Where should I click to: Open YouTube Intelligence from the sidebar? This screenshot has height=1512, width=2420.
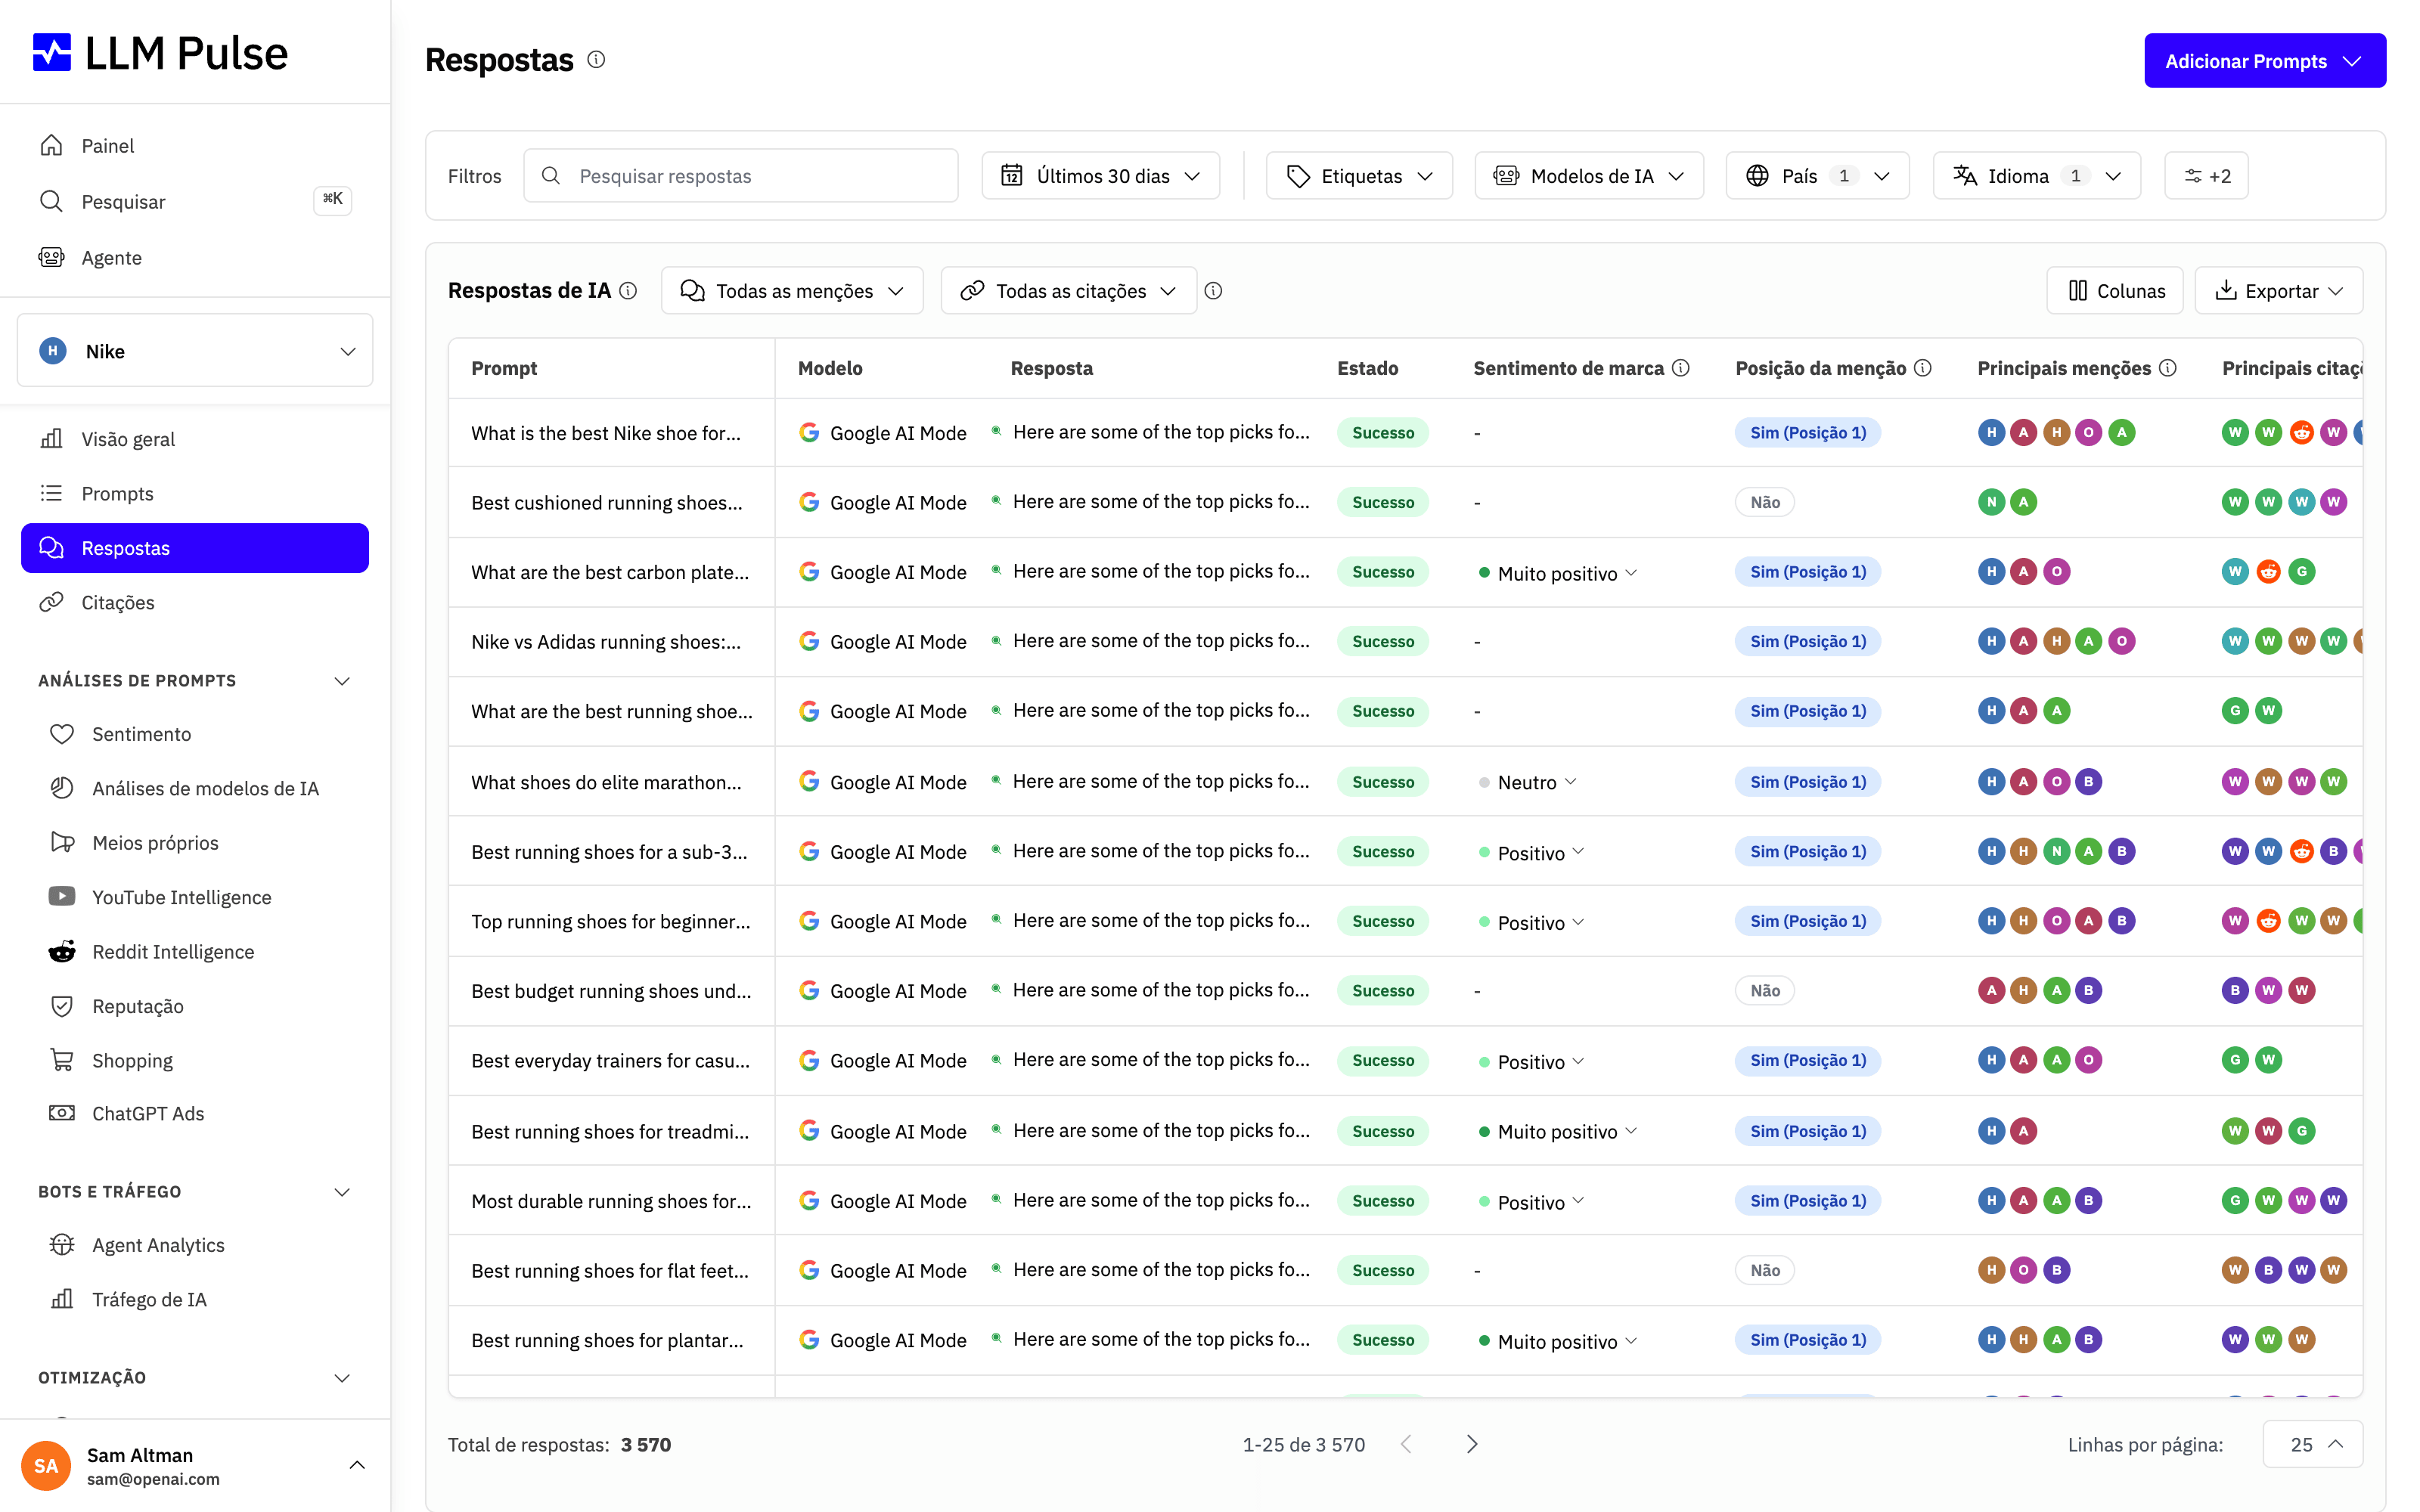[x=181, y=897]
